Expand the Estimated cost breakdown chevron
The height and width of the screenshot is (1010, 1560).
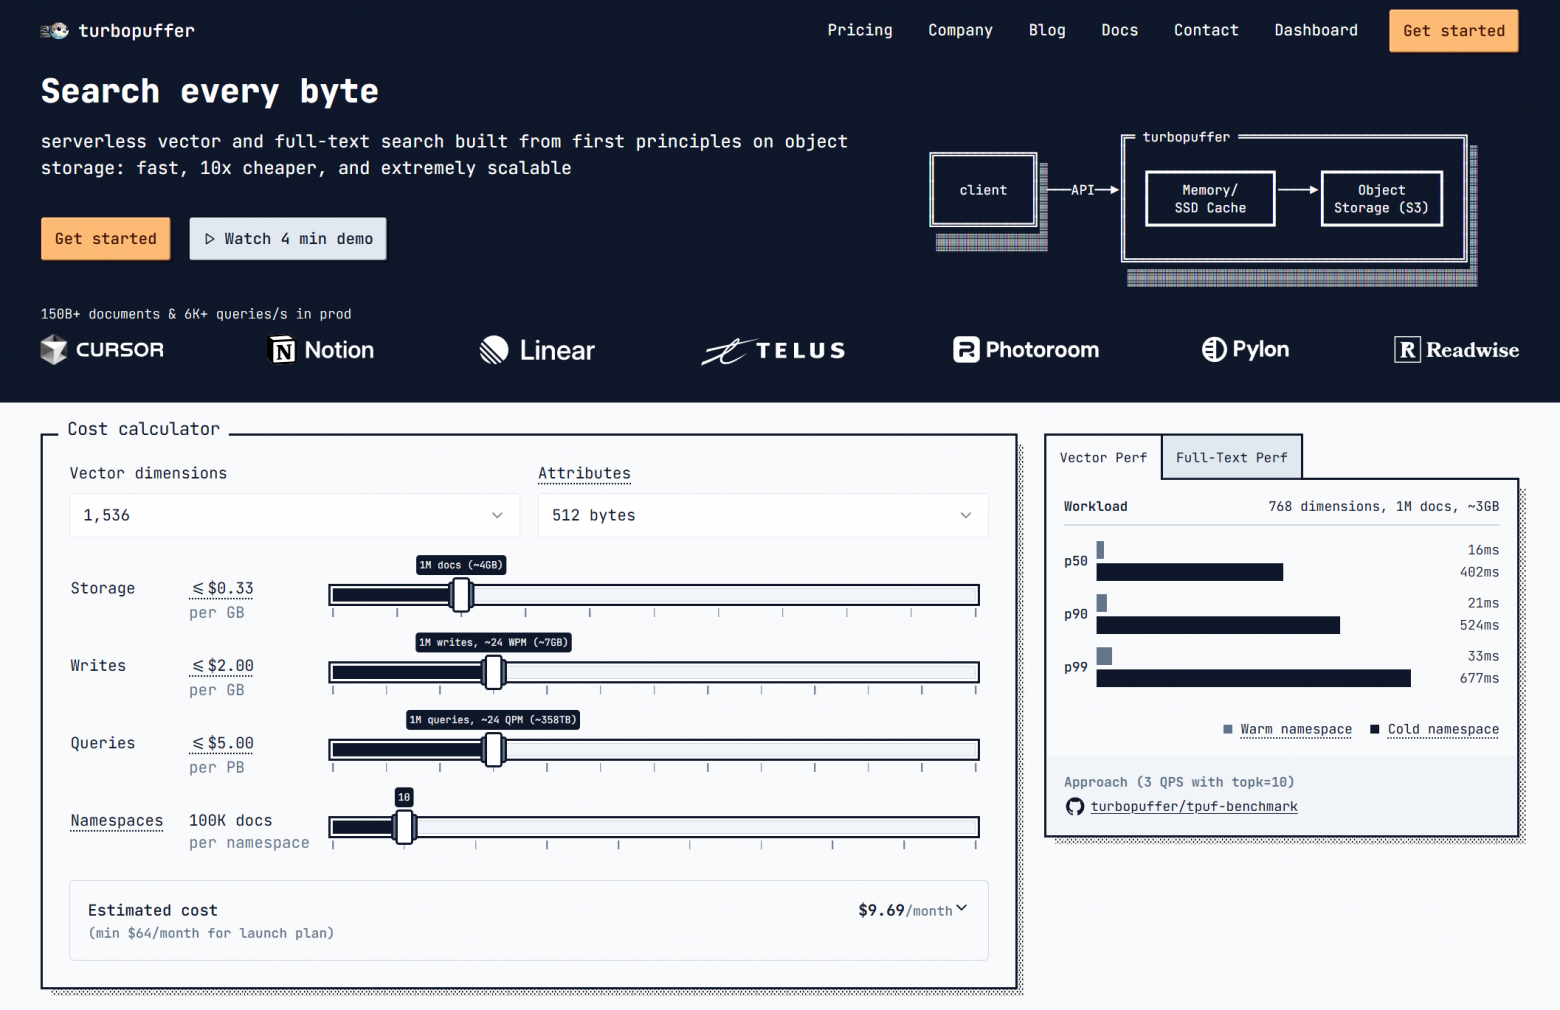pos(962,908)
